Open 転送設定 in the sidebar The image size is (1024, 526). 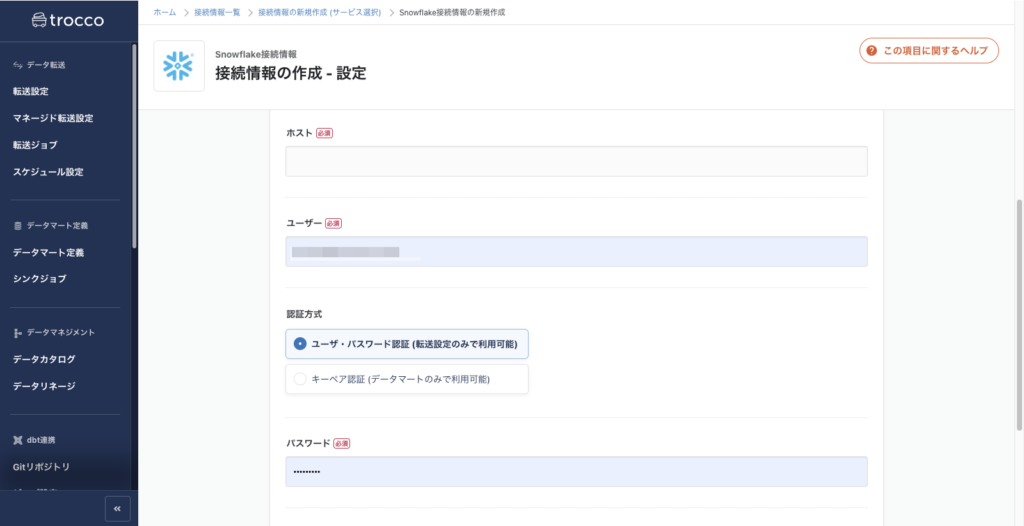[31, 91]
